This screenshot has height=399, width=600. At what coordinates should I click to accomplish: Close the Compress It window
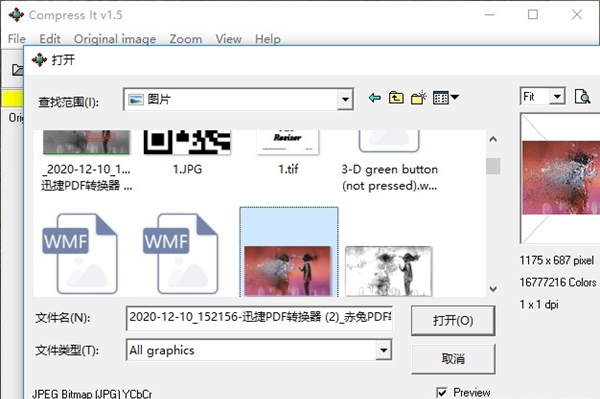click(577, 15)
